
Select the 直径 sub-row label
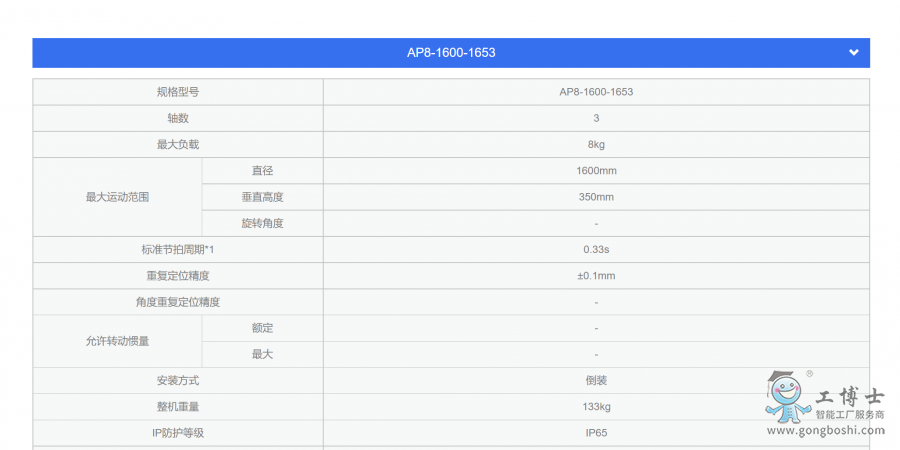pyautogui.click(x=262, y=171)
